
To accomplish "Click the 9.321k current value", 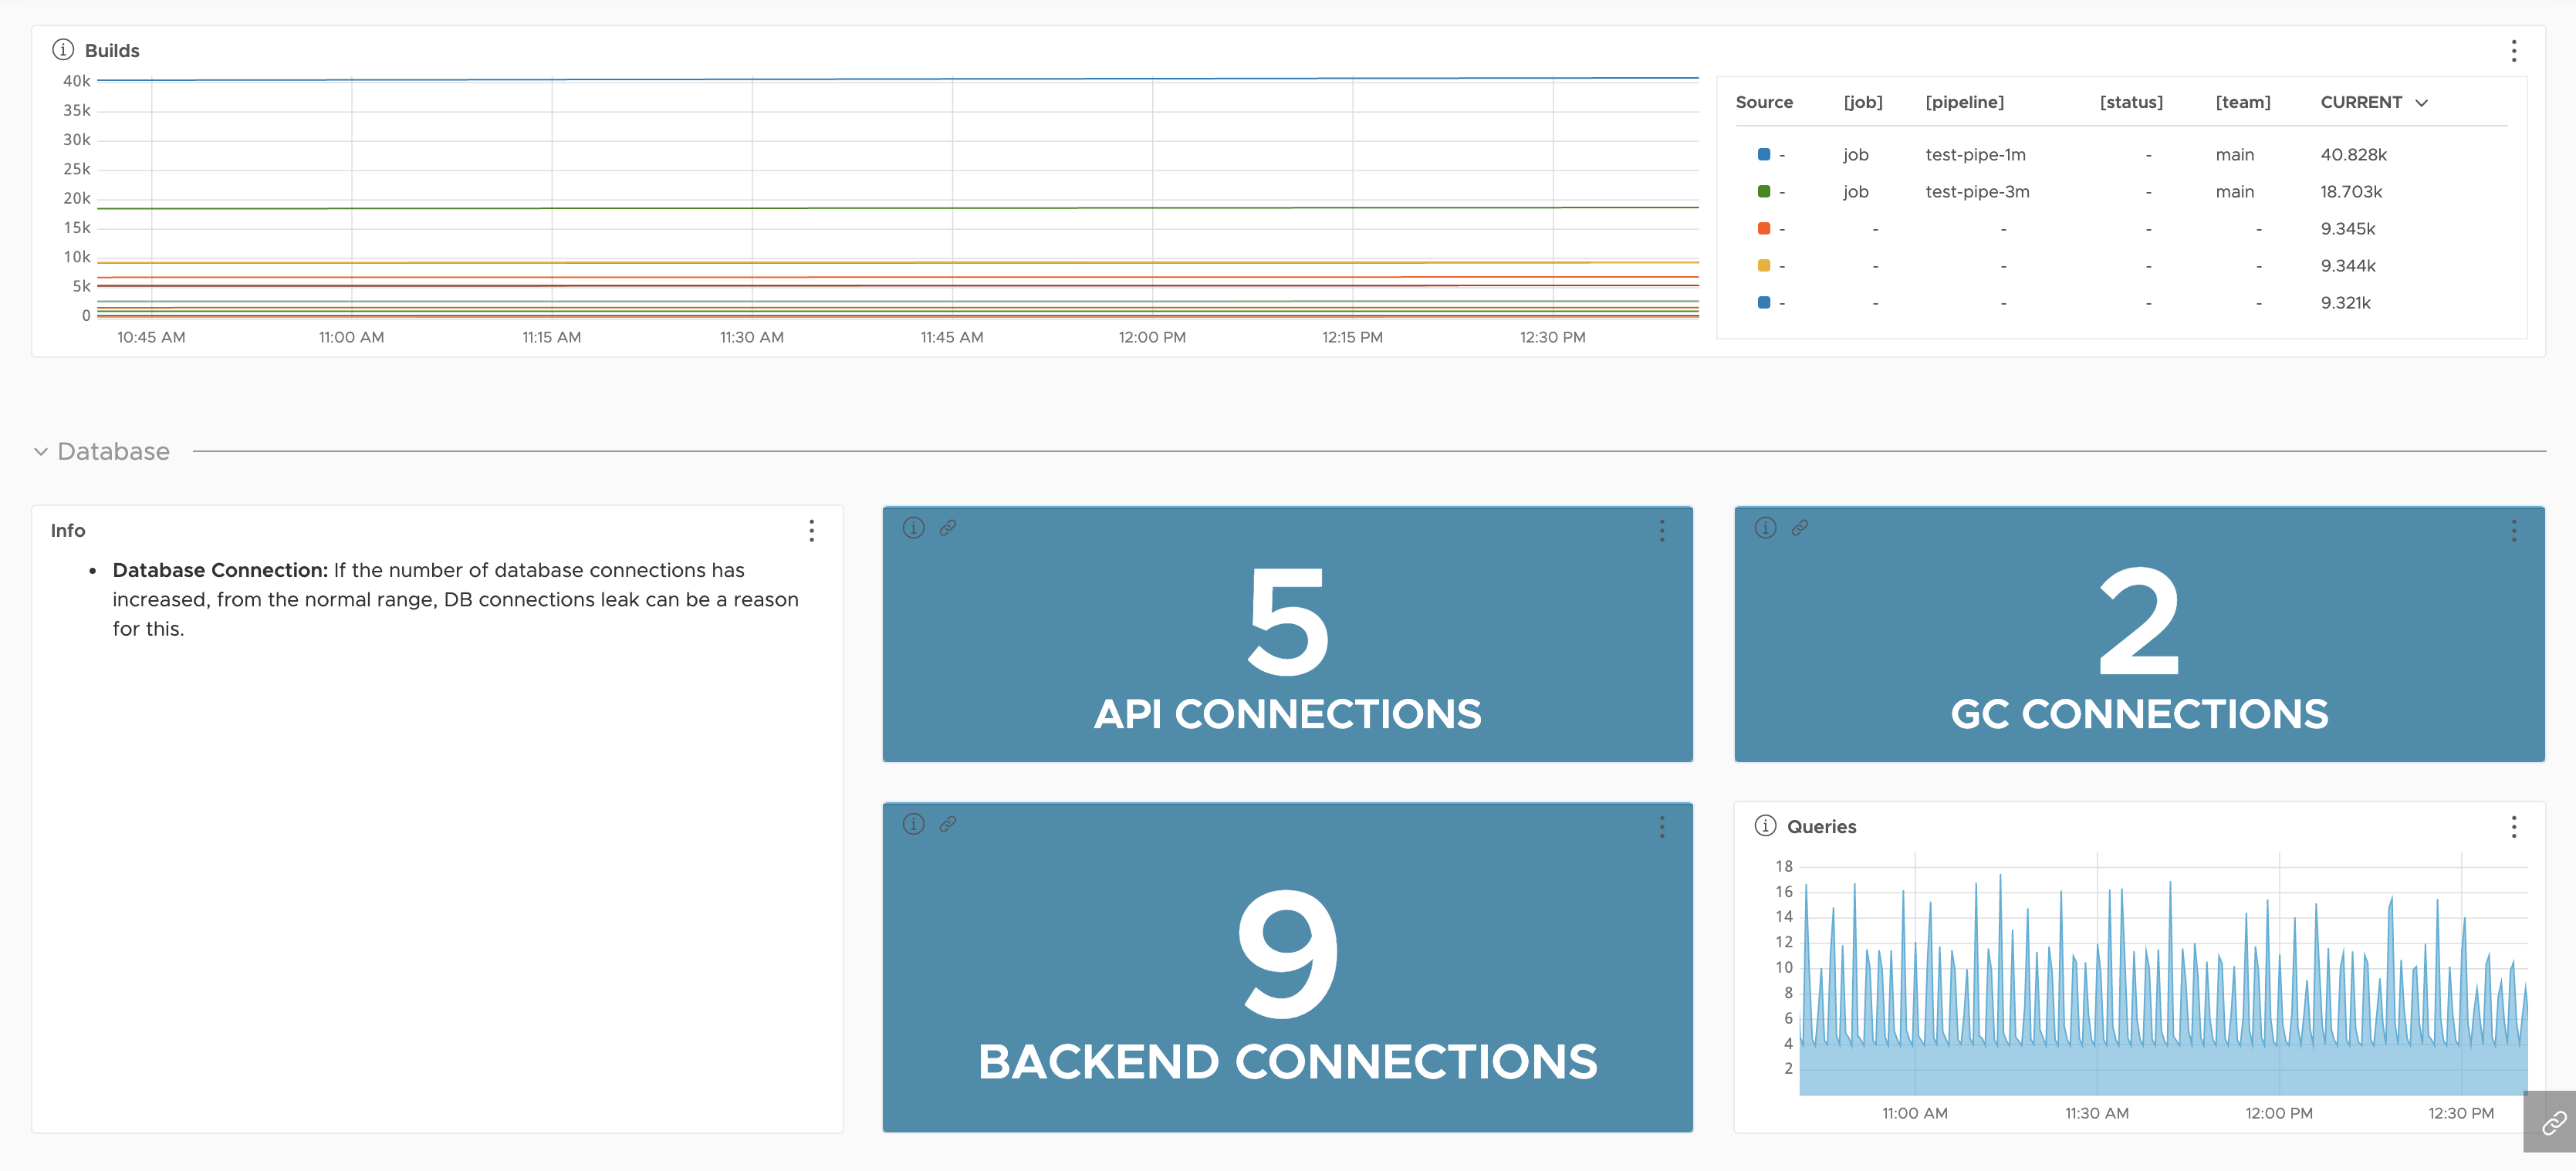I will (x=2345, y=303).
